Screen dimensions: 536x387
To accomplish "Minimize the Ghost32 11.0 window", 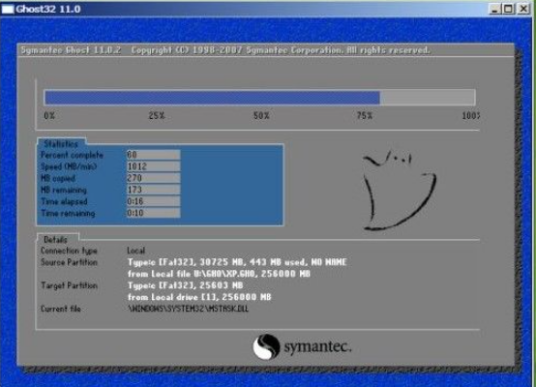I will (494, 9).
